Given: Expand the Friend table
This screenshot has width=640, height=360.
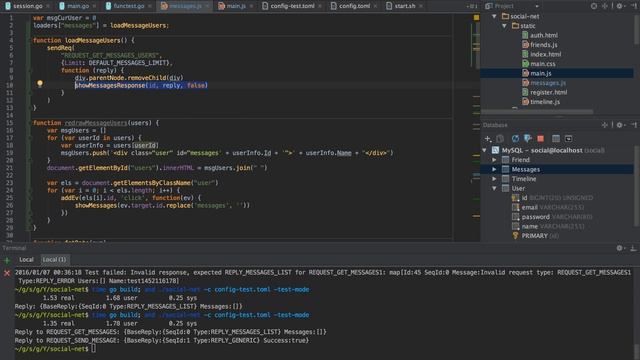Looking at the screenshot, I should [x=494, y=160].
